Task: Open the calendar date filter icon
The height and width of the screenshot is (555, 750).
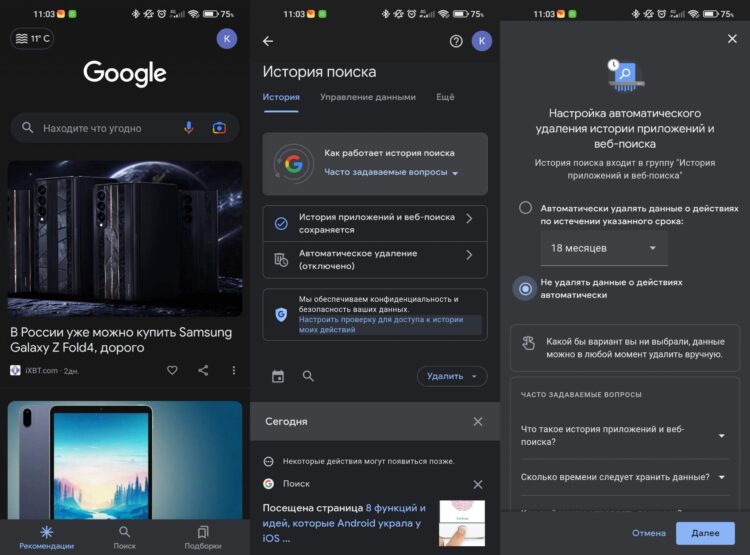Action: click(278, 376)
